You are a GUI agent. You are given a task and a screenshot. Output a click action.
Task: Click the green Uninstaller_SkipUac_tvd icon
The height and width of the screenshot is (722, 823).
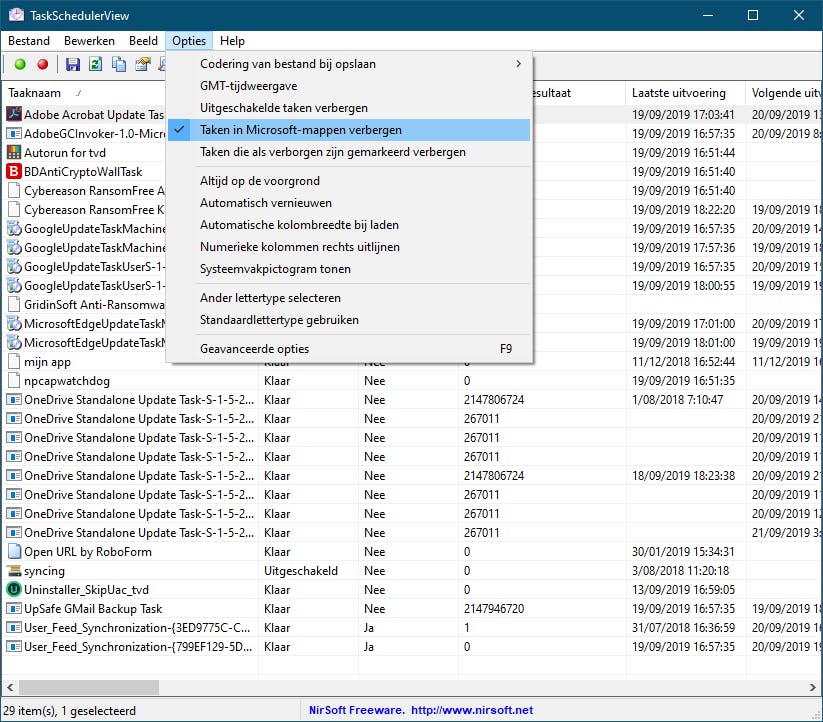(x=14, y=589)
